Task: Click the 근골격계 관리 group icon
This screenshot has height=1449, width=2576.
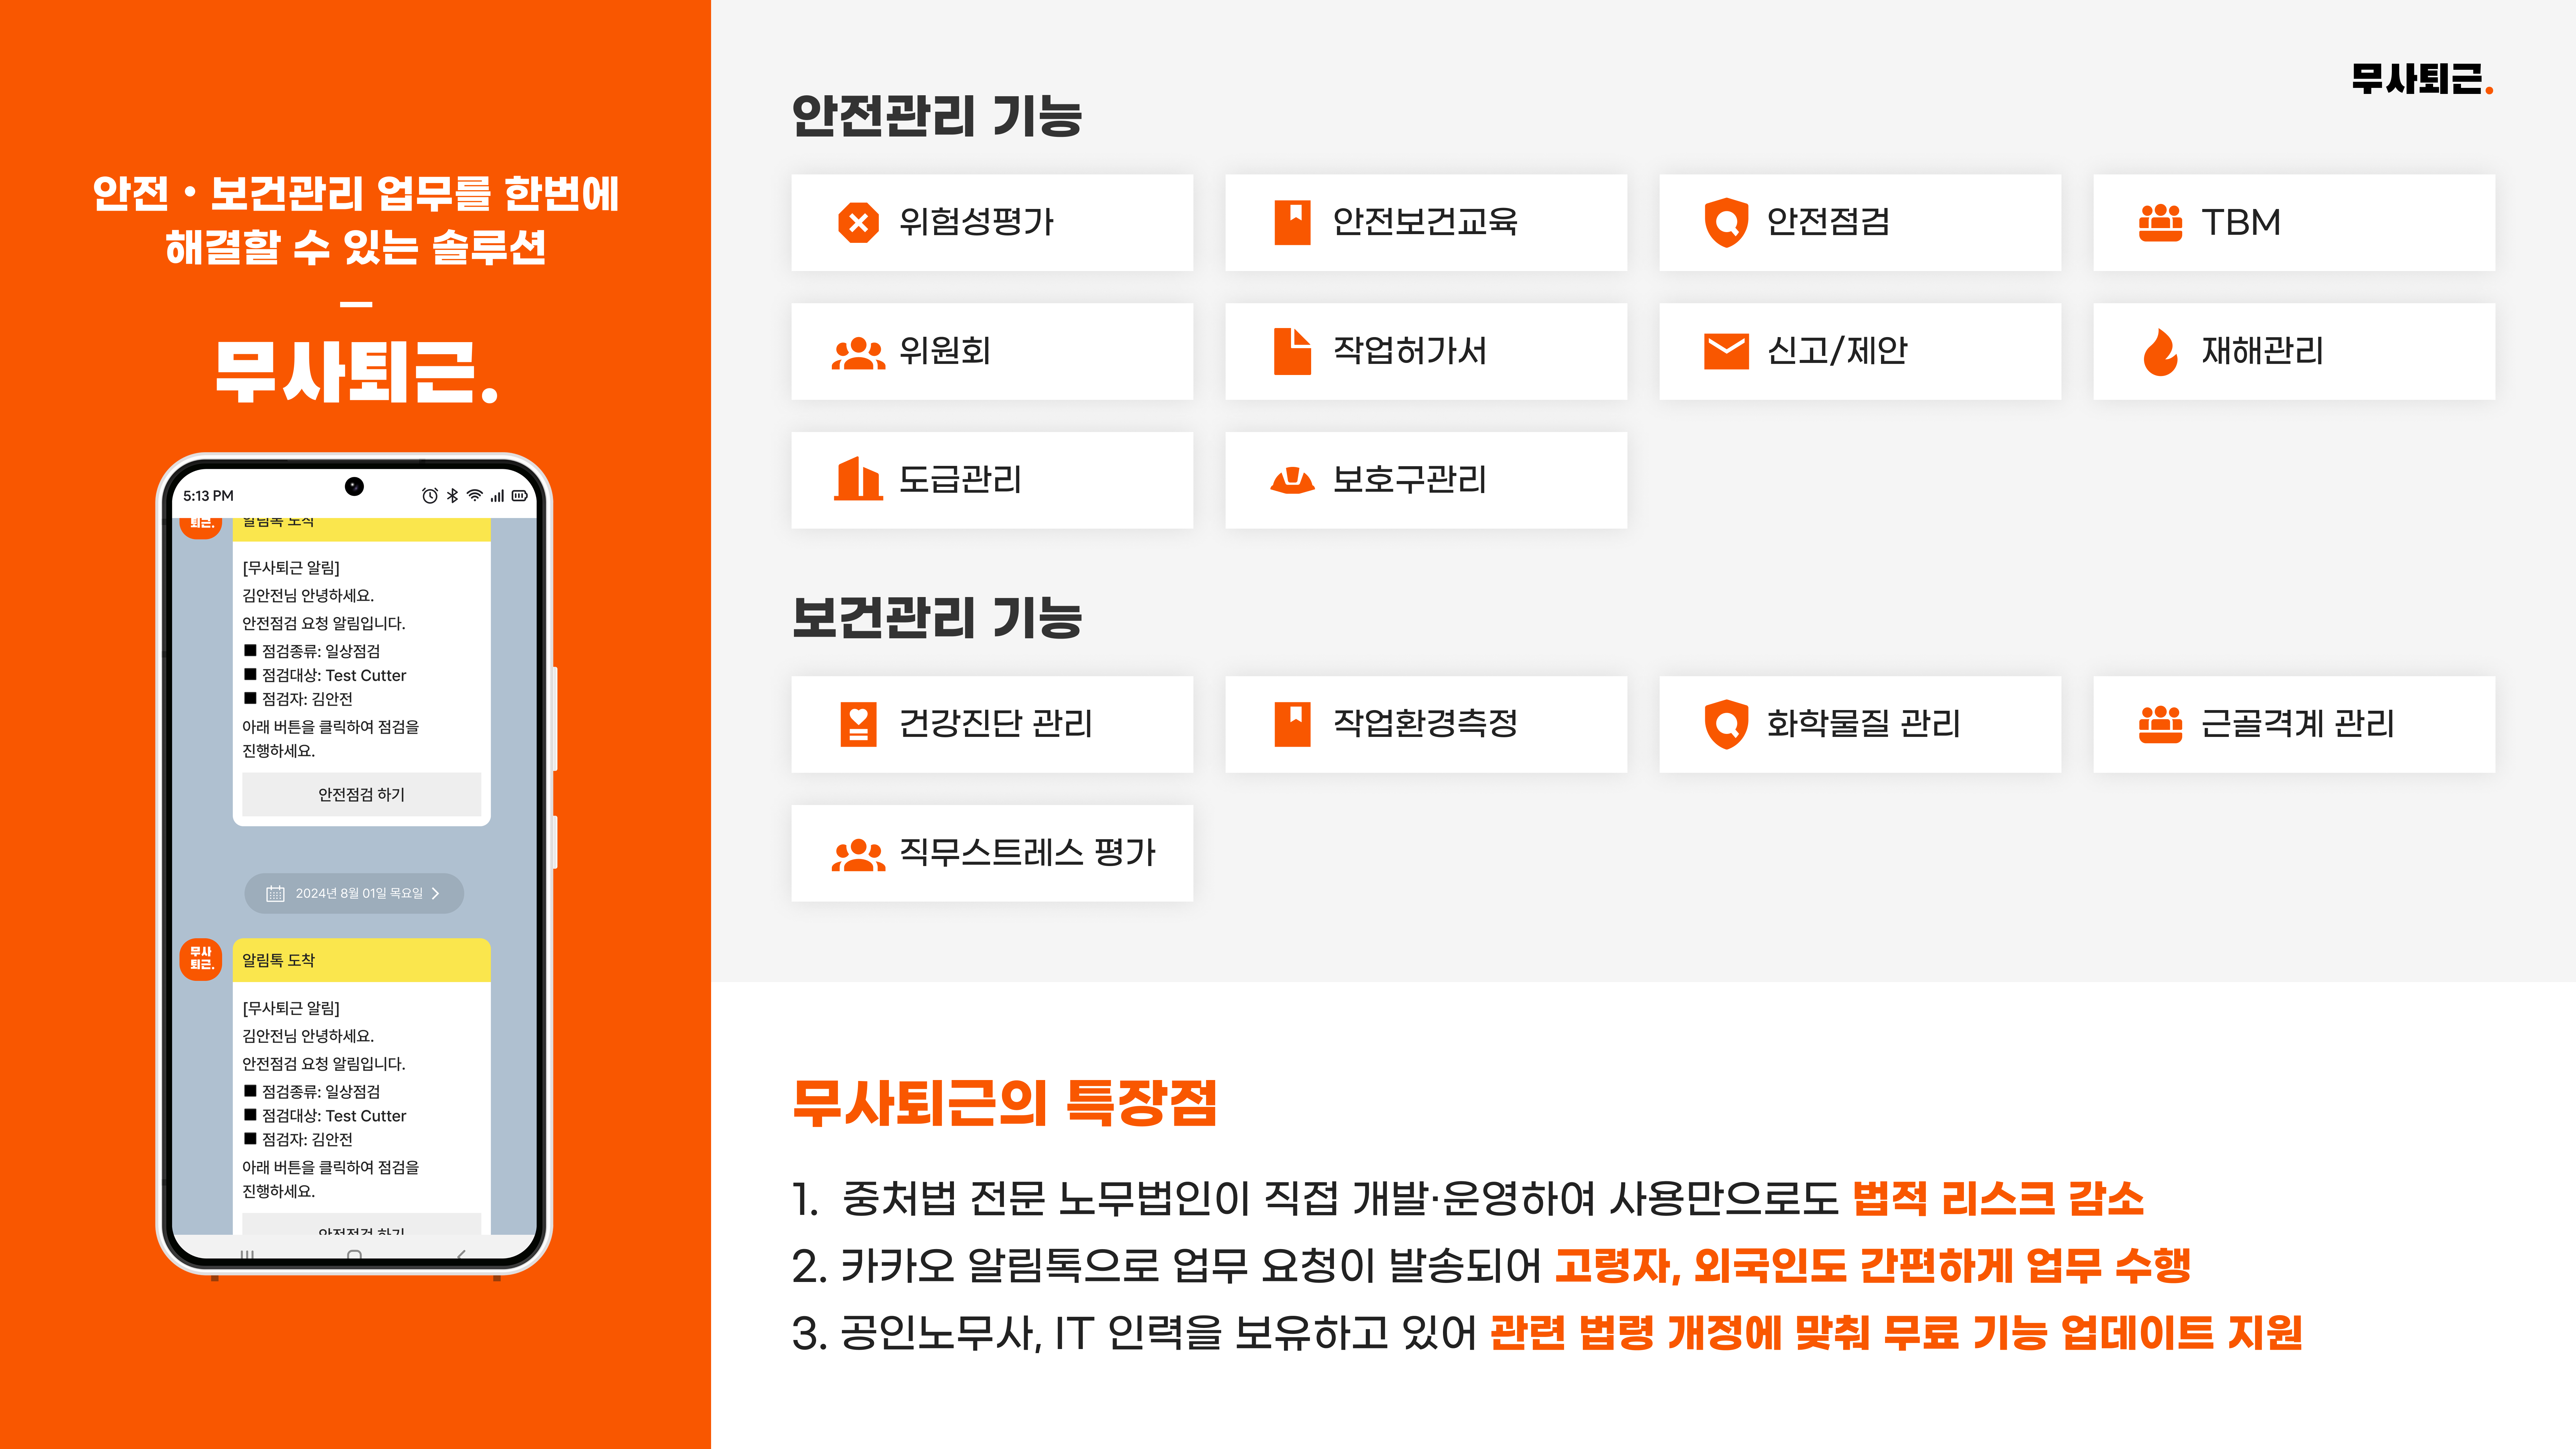Action: 2160,724
